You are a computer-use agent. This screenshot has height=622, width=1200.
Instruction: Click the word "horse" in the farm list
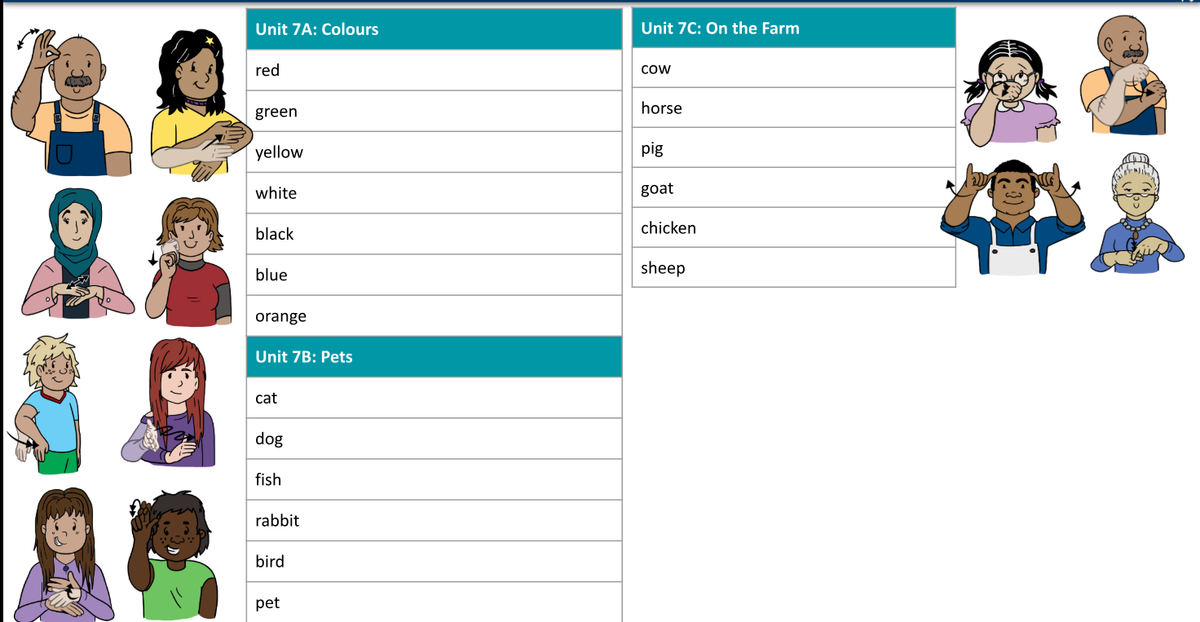pos(661,108)
